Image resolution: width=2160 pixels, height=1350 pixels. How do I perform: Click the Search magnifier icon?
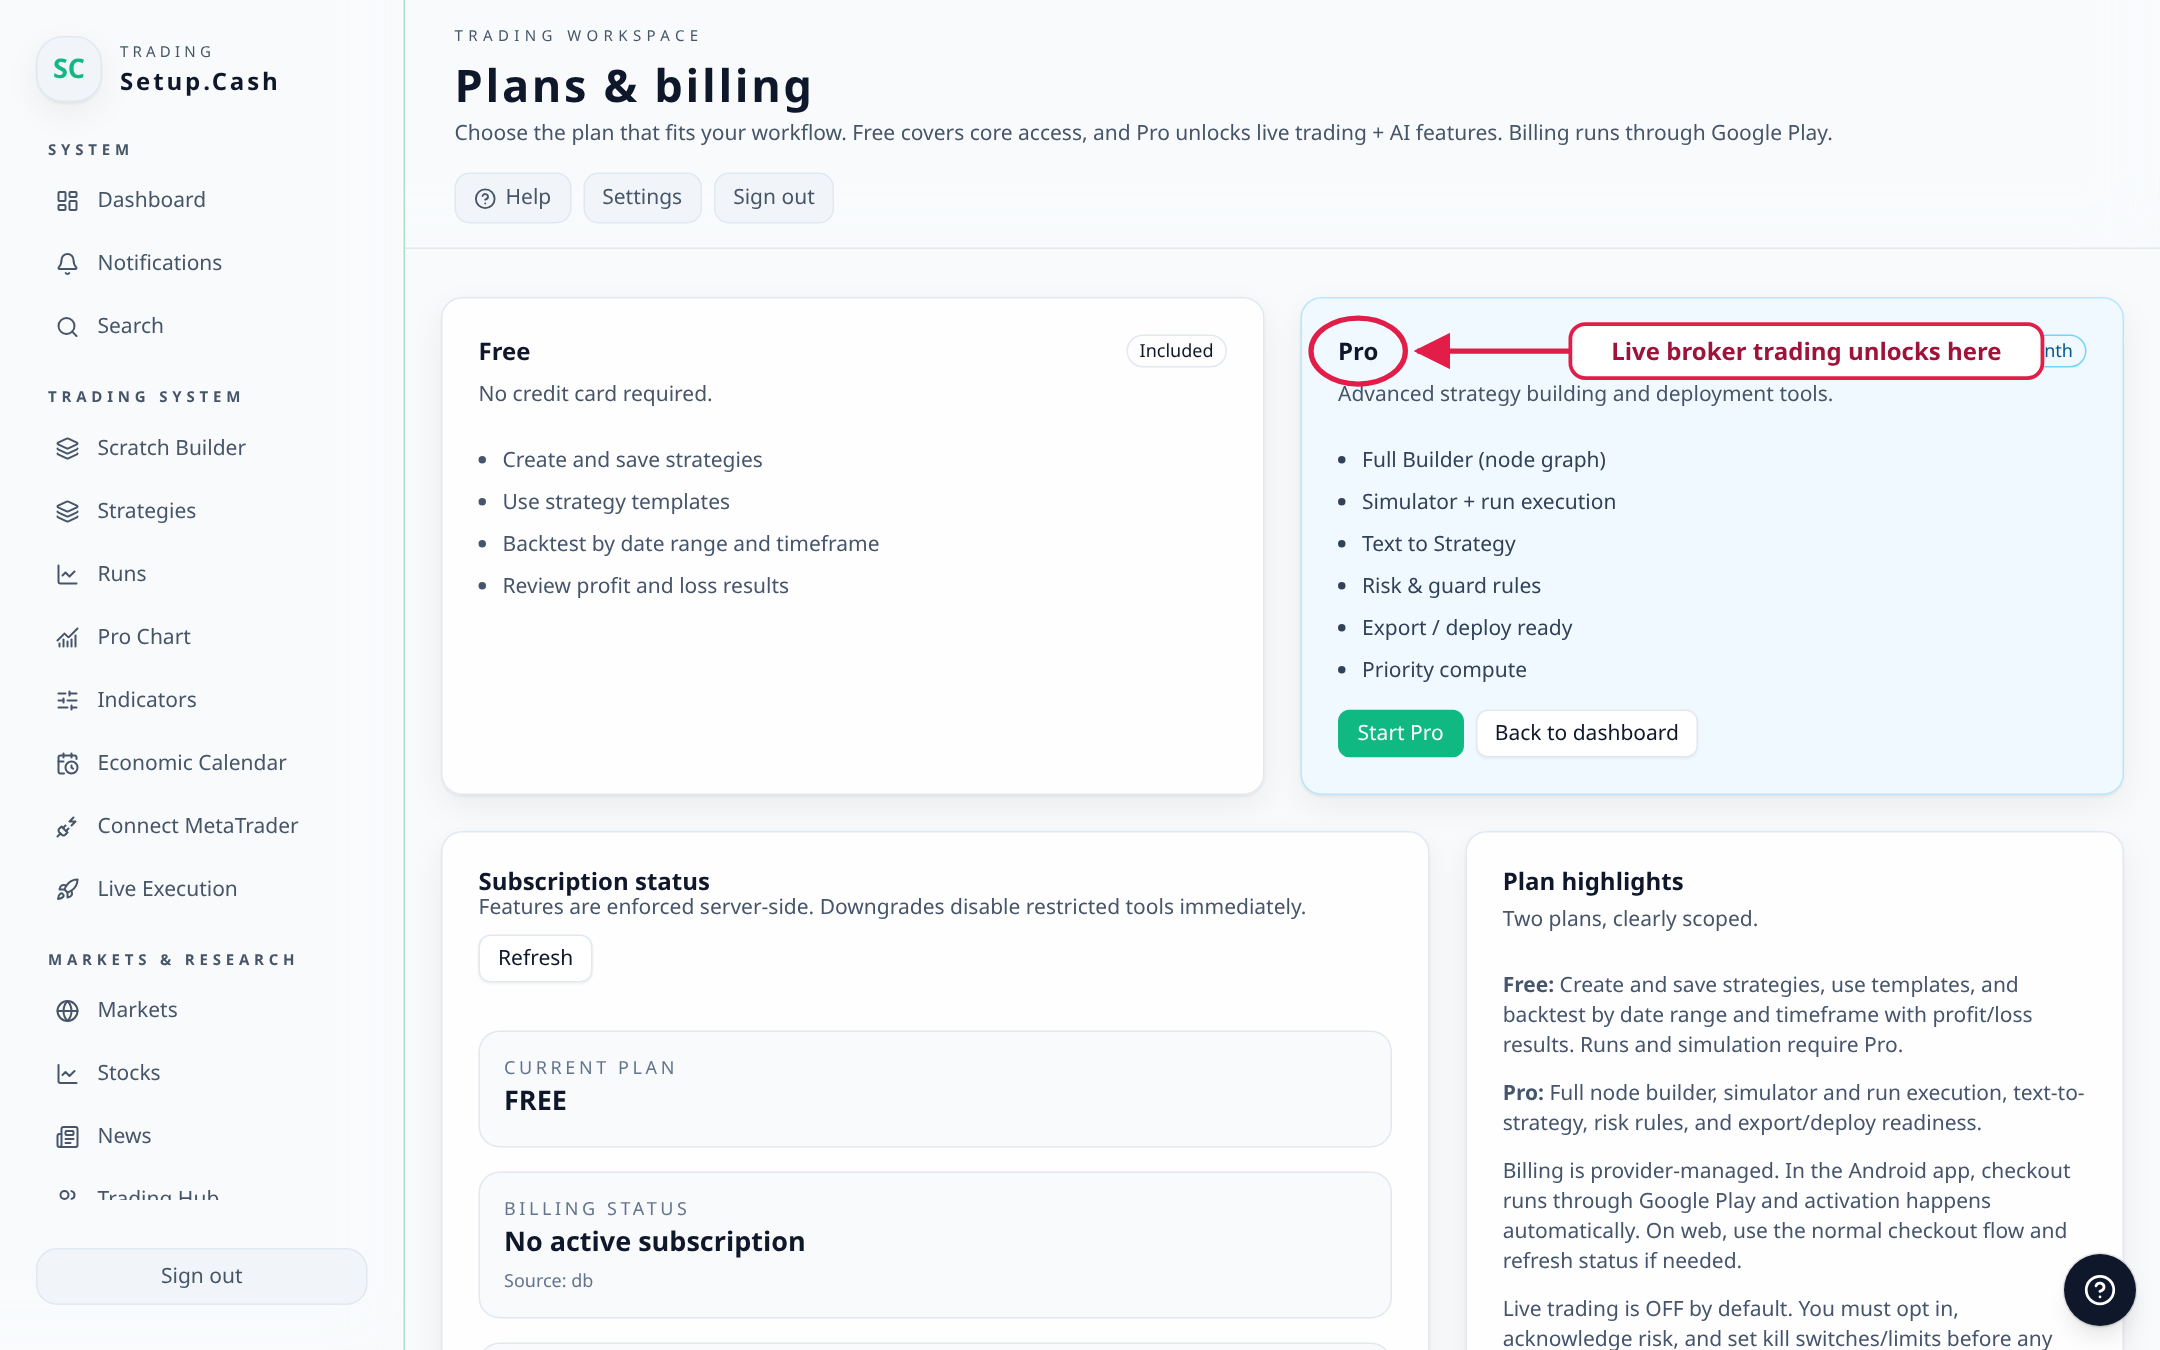(x=67, y=326)
